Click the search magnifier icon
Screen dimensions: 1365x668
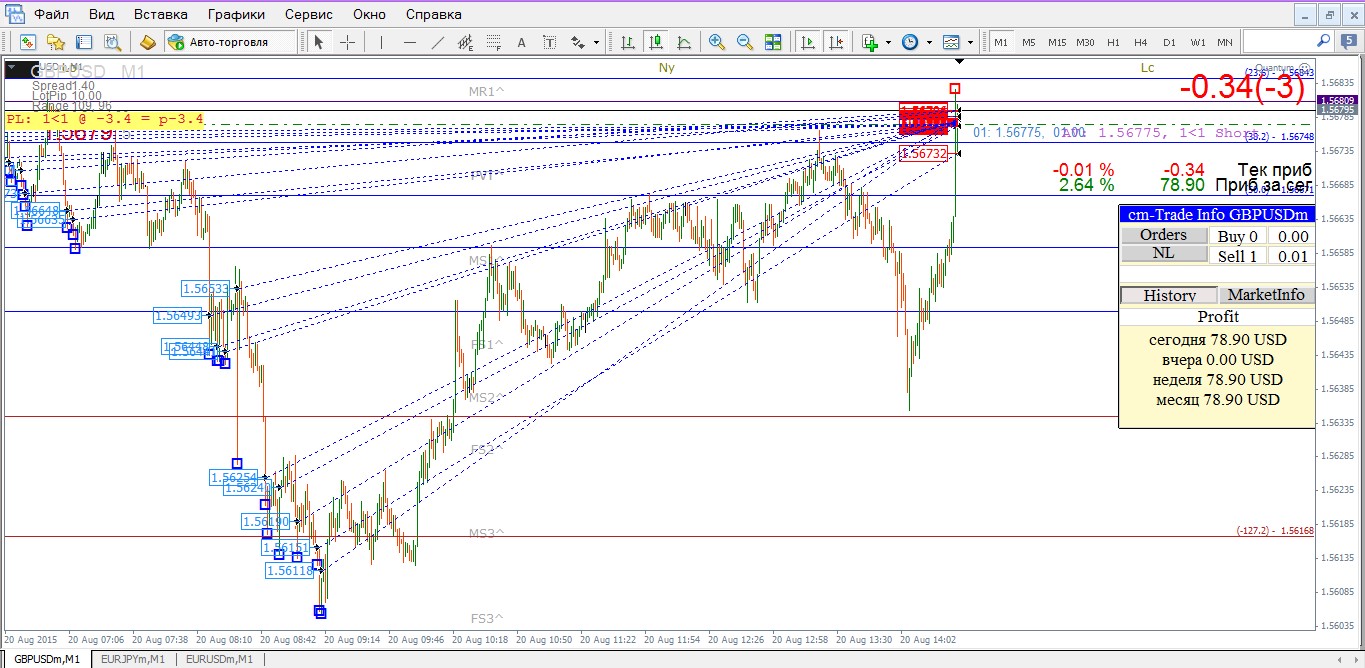[1323, 41]
